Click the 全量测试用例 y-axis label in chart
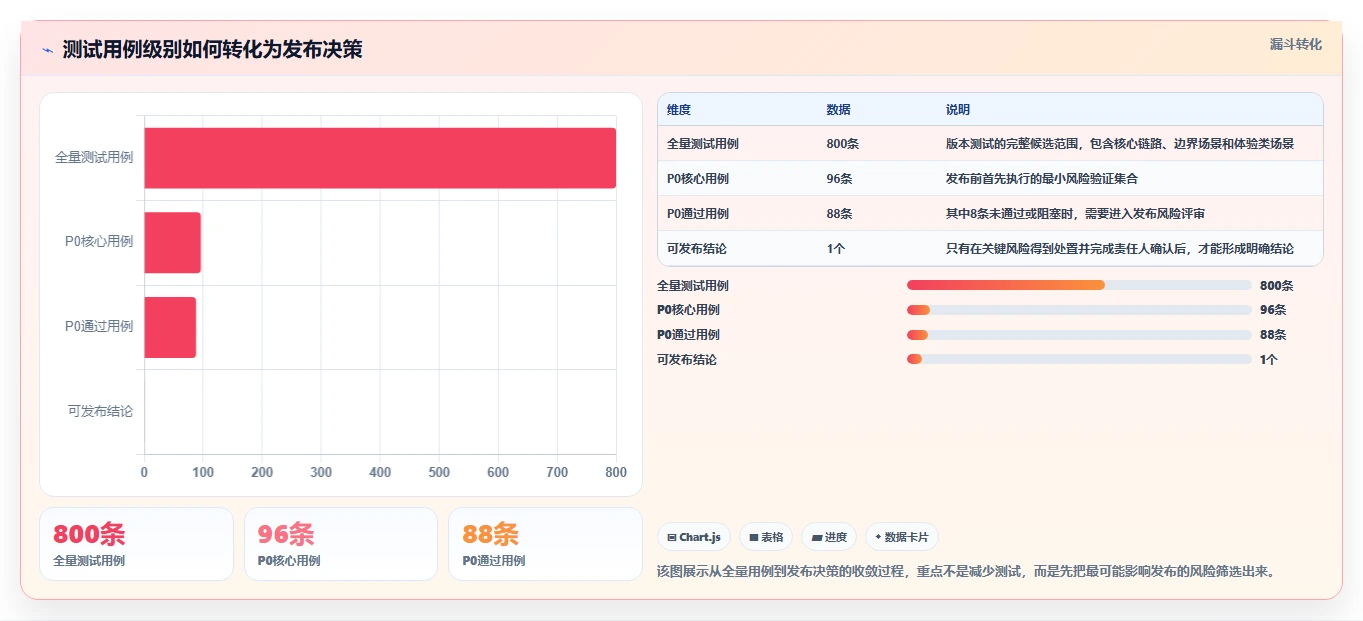Image resolution: width=1363 pixels, height=621 pixels. [94, 157]
